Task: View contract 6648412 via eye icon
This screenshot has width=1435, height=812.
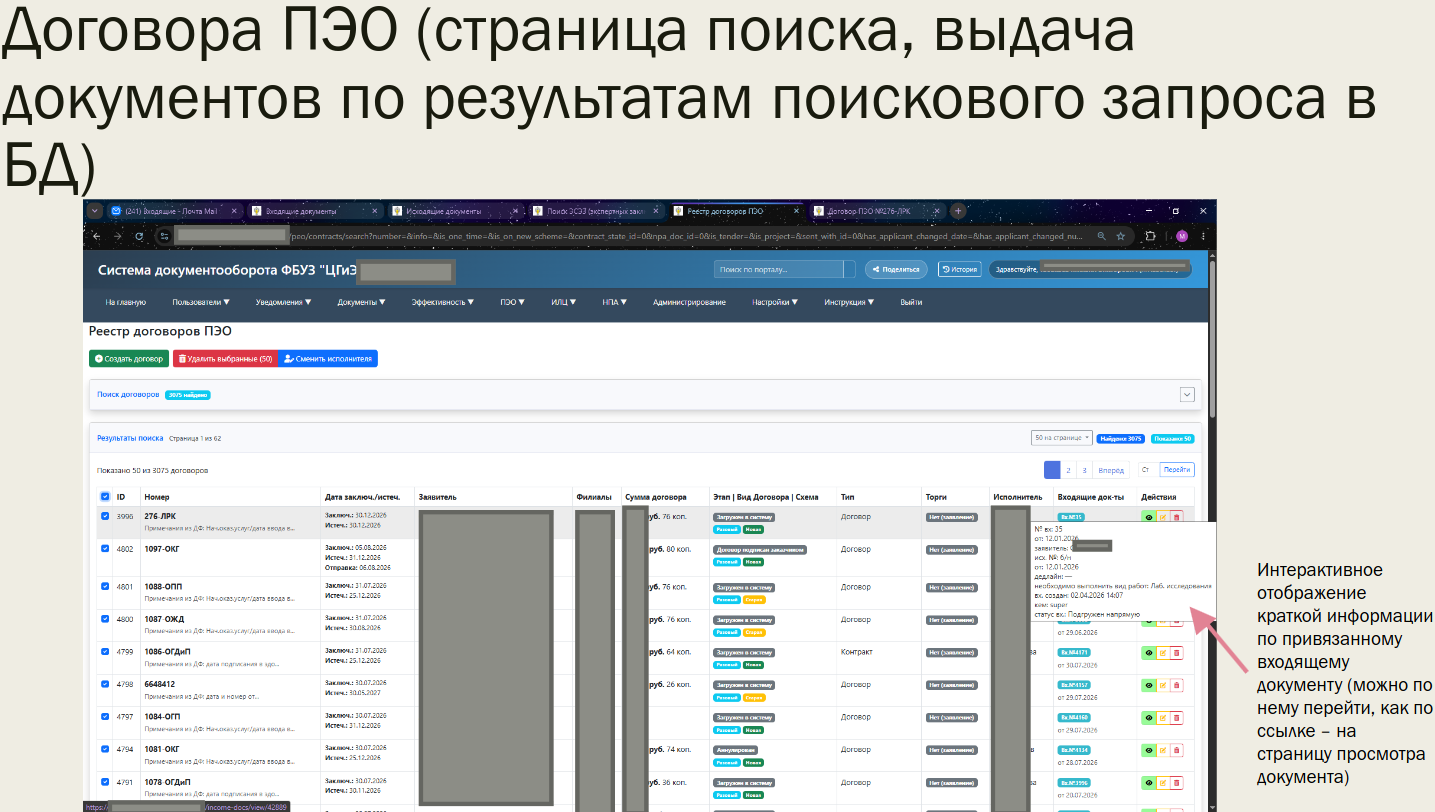Action: 1148,685
